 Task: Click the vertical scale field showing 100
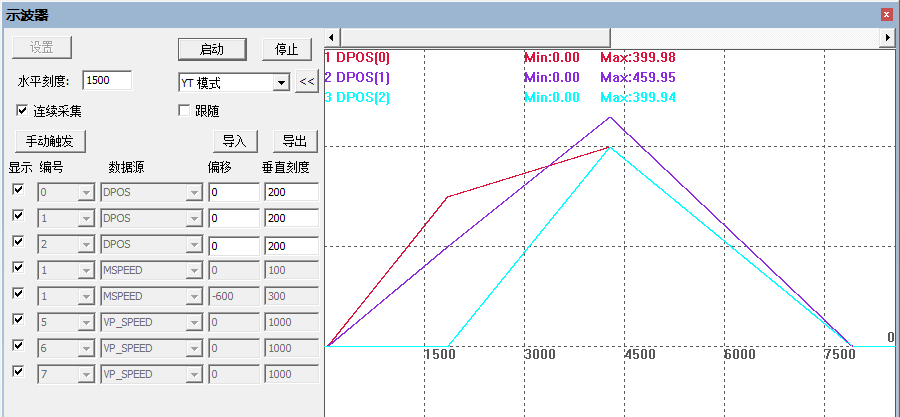(x=292, y=271)
